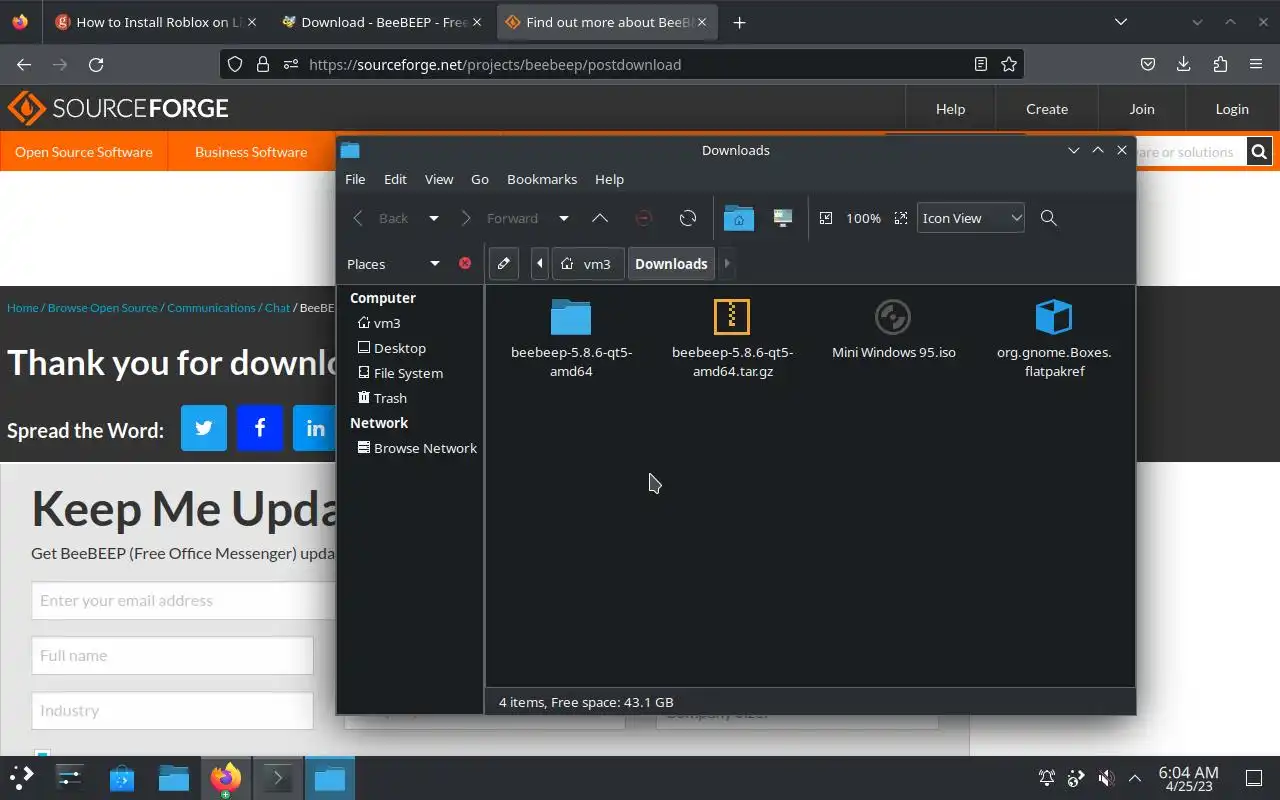The image size is (1280, 800).
Task: Open the Open Source Software nav menu
Action: pos(84,152)
